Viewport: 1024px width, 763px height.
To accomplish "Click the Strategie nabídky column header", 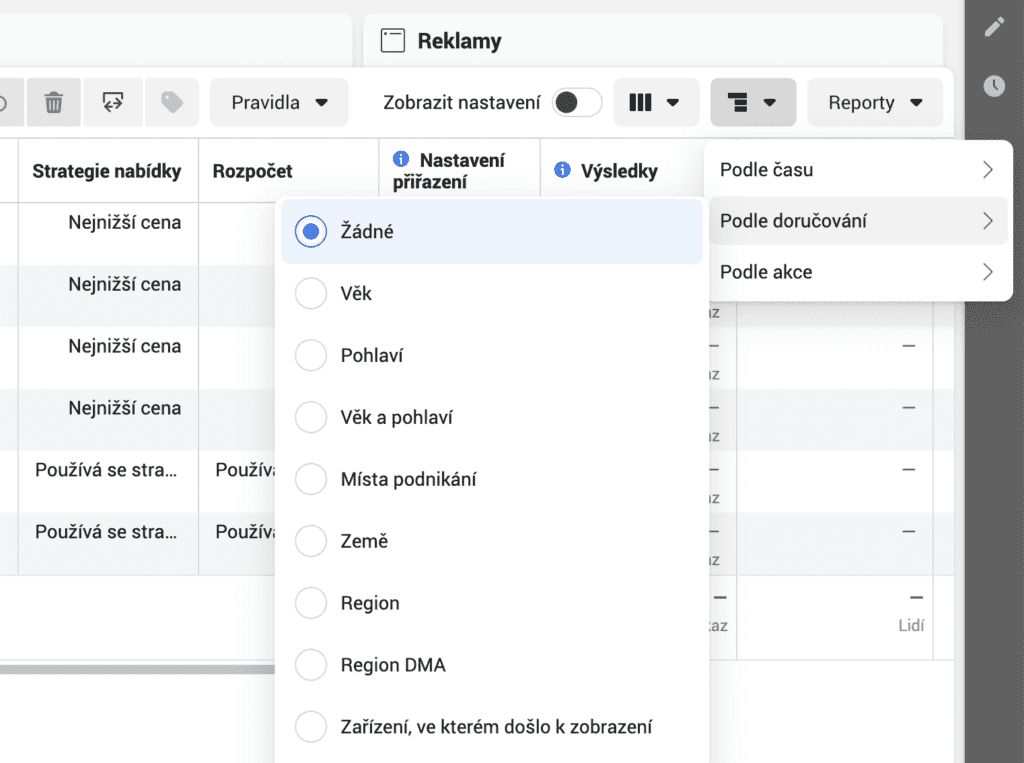I will pyautogui.click(x=107, y=171).
